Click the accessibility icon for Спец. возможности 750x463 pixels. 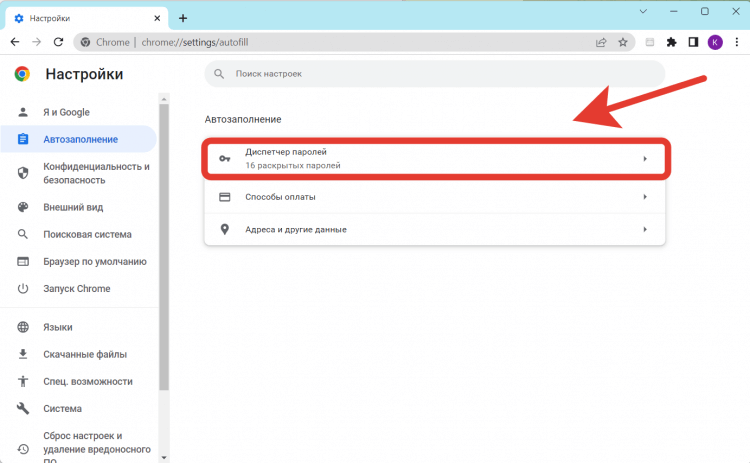click(22, 382)
